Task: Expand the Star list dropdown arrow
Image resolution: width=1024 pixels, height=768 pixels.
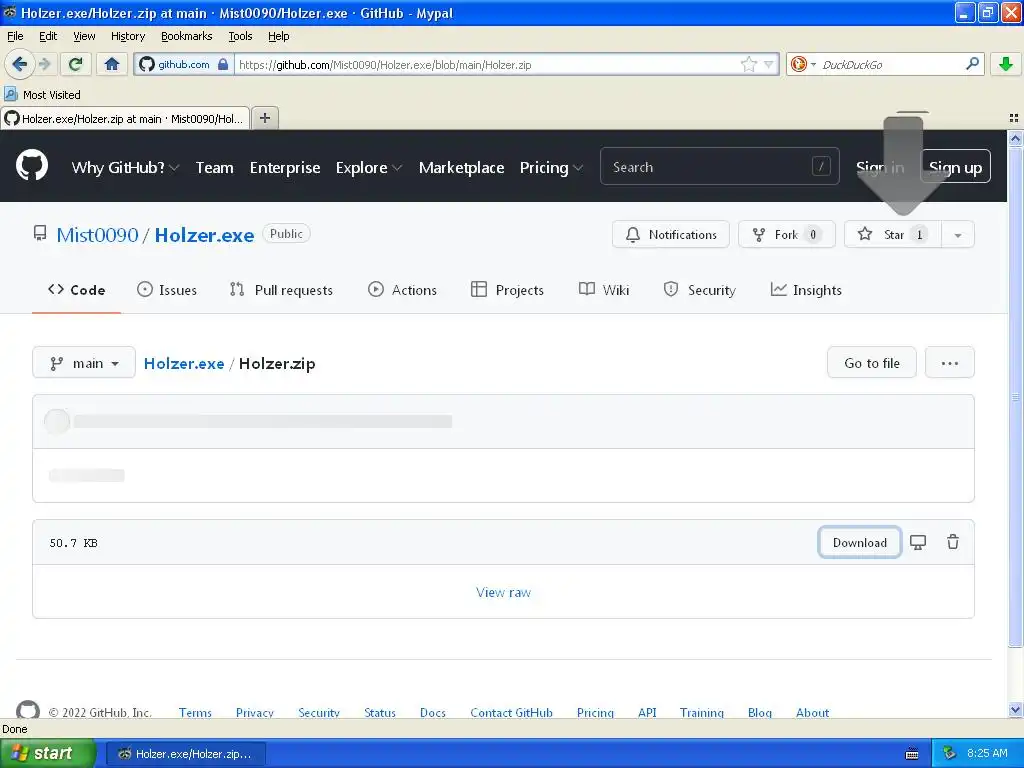Action: 957,234
